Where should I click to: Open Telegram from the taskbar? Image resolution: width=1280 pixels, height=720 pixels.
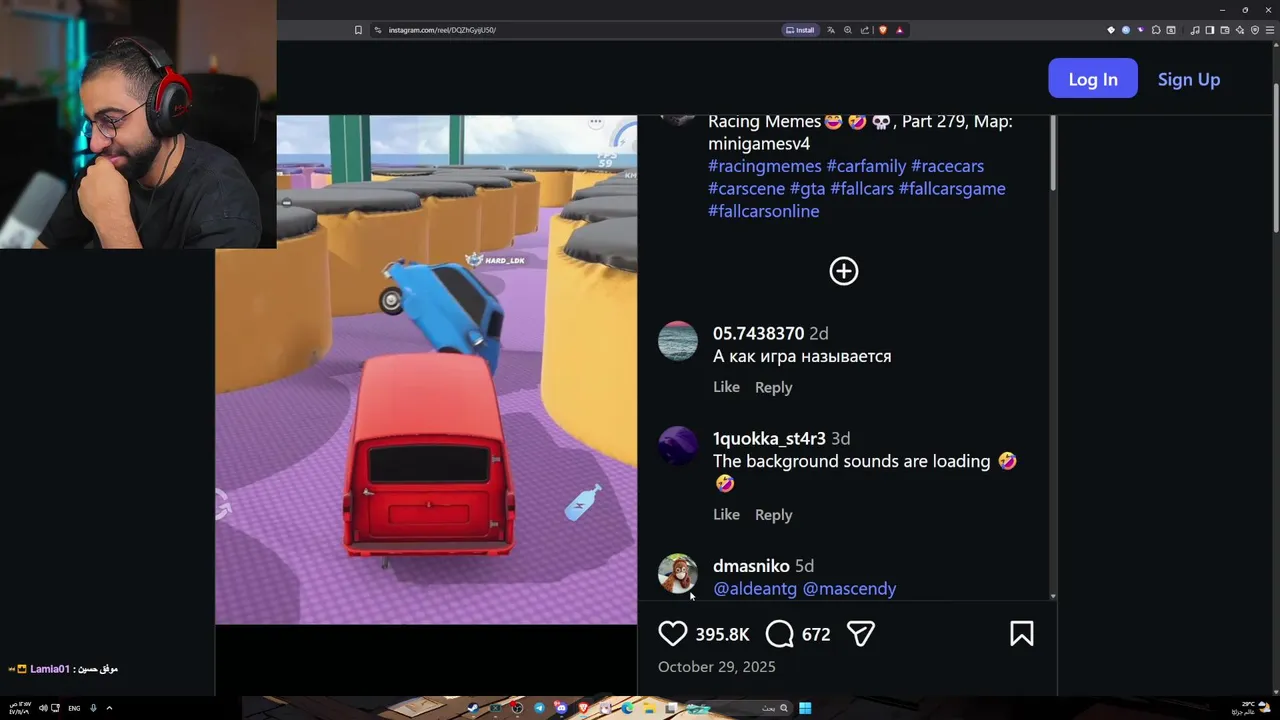539,708
